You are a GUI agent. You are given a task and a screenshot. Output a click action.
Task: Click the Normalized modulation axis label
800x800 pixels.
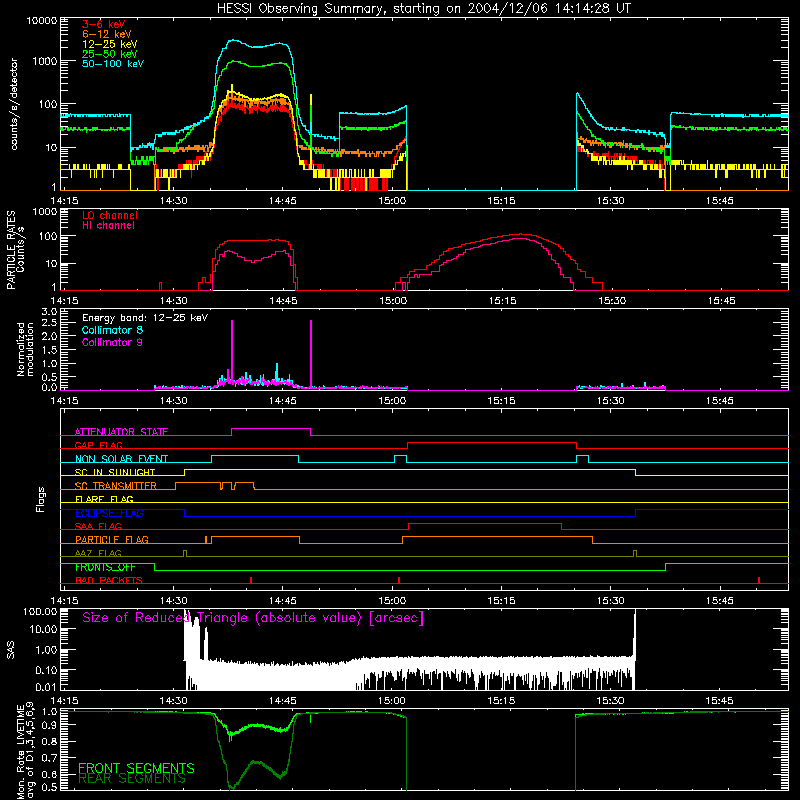[x=25, y=349]
